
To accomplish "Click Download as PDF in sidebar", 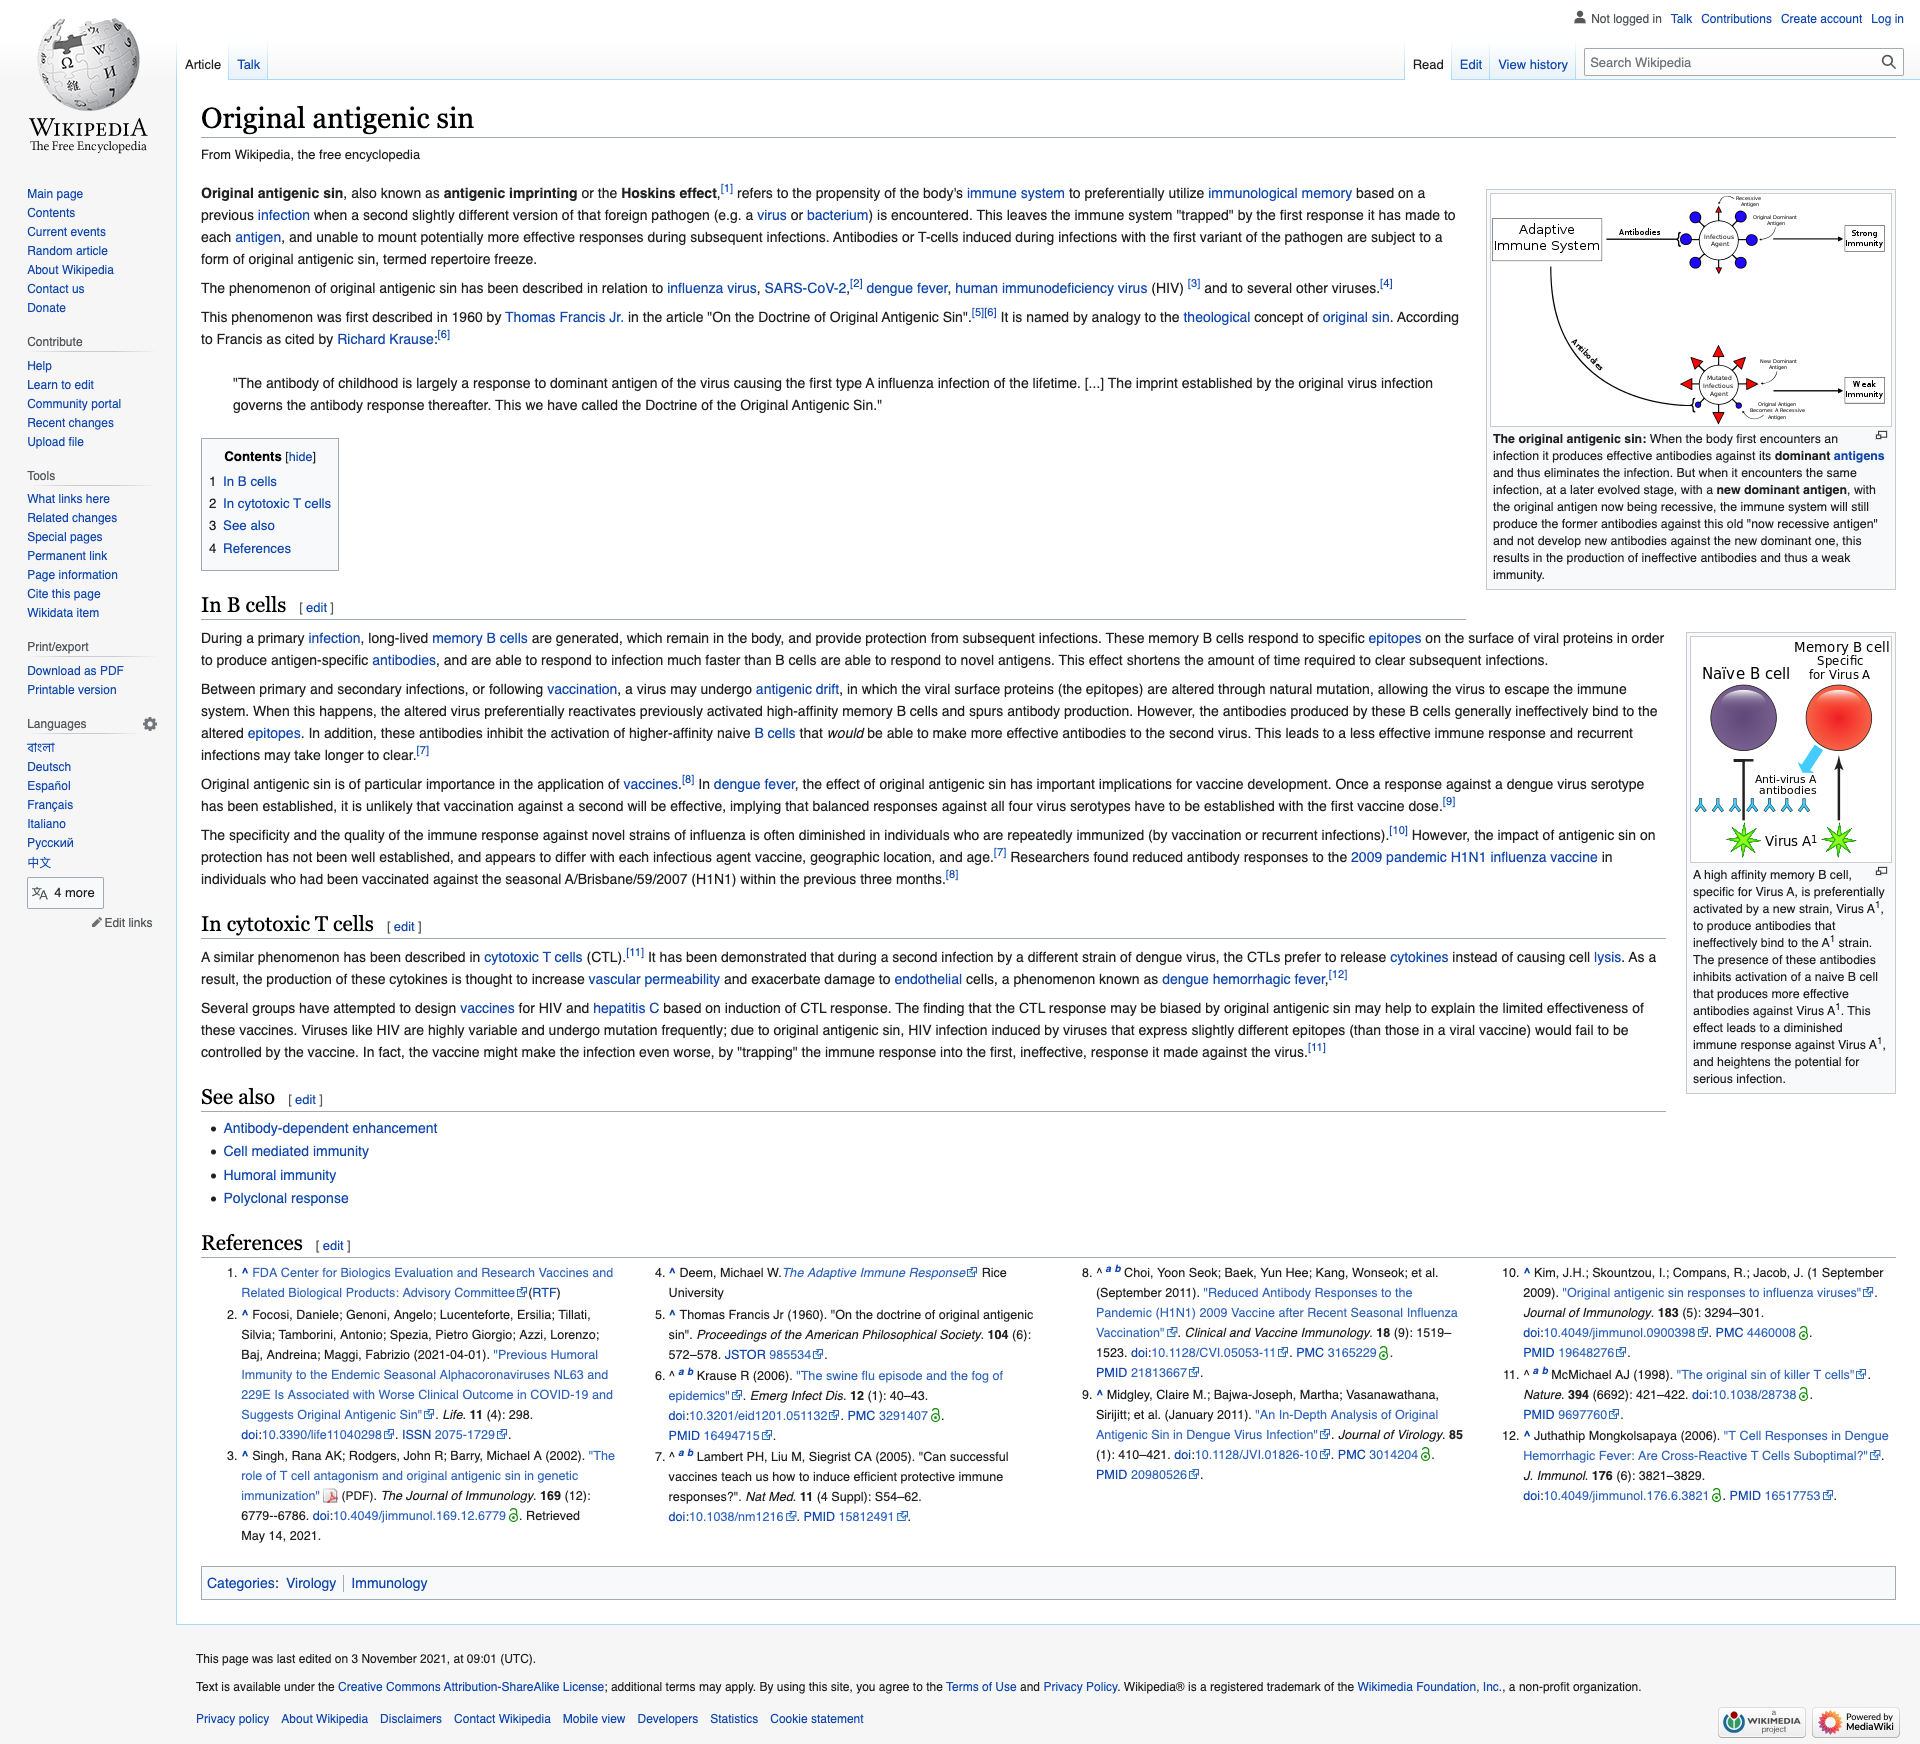I will pyautogui.click(x=75, y=671).
